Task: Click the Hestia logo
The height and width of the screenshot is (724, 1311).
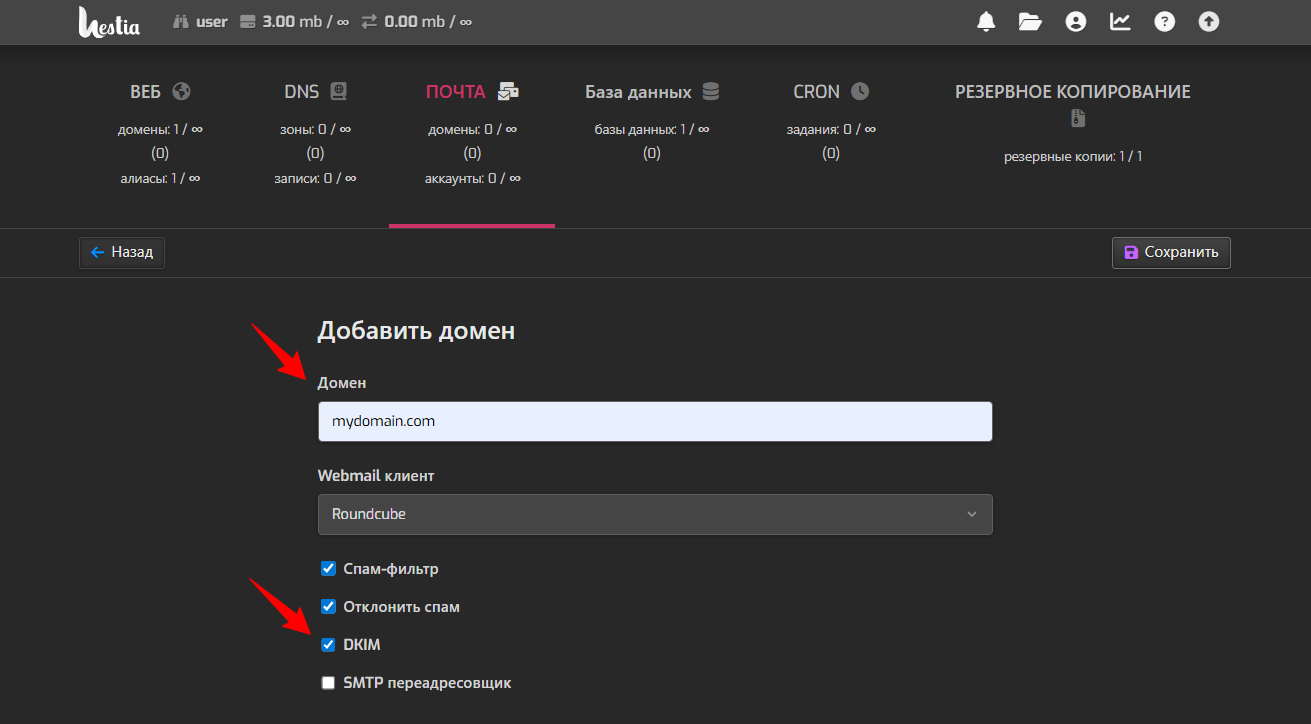Action: [x=109, y=22]
